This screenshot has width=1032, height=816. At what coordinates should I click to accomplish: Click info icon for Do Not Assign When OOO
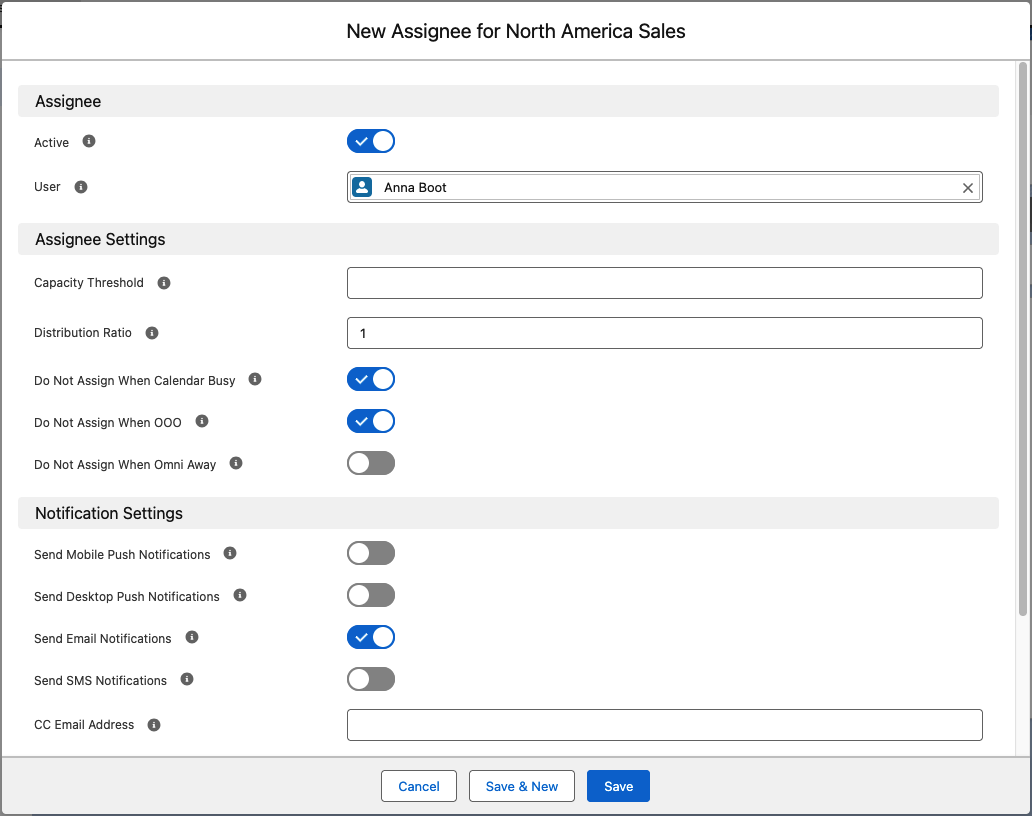[202, 421]
